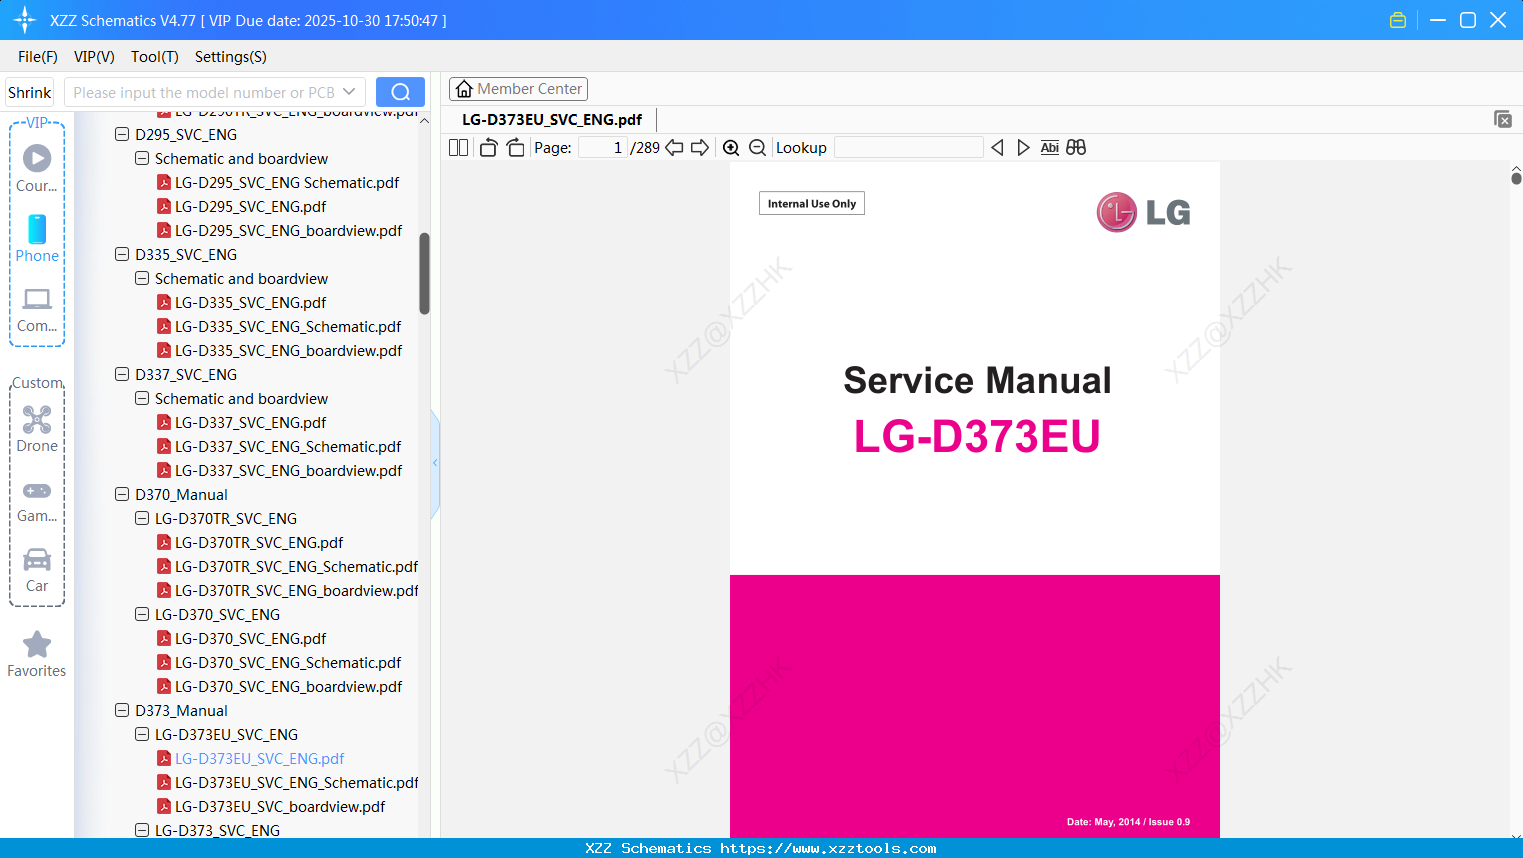Open LG-D370_SVC_ENG_Schematic.pdf from the tree
1523x858 pixels.
pos(287,662)
